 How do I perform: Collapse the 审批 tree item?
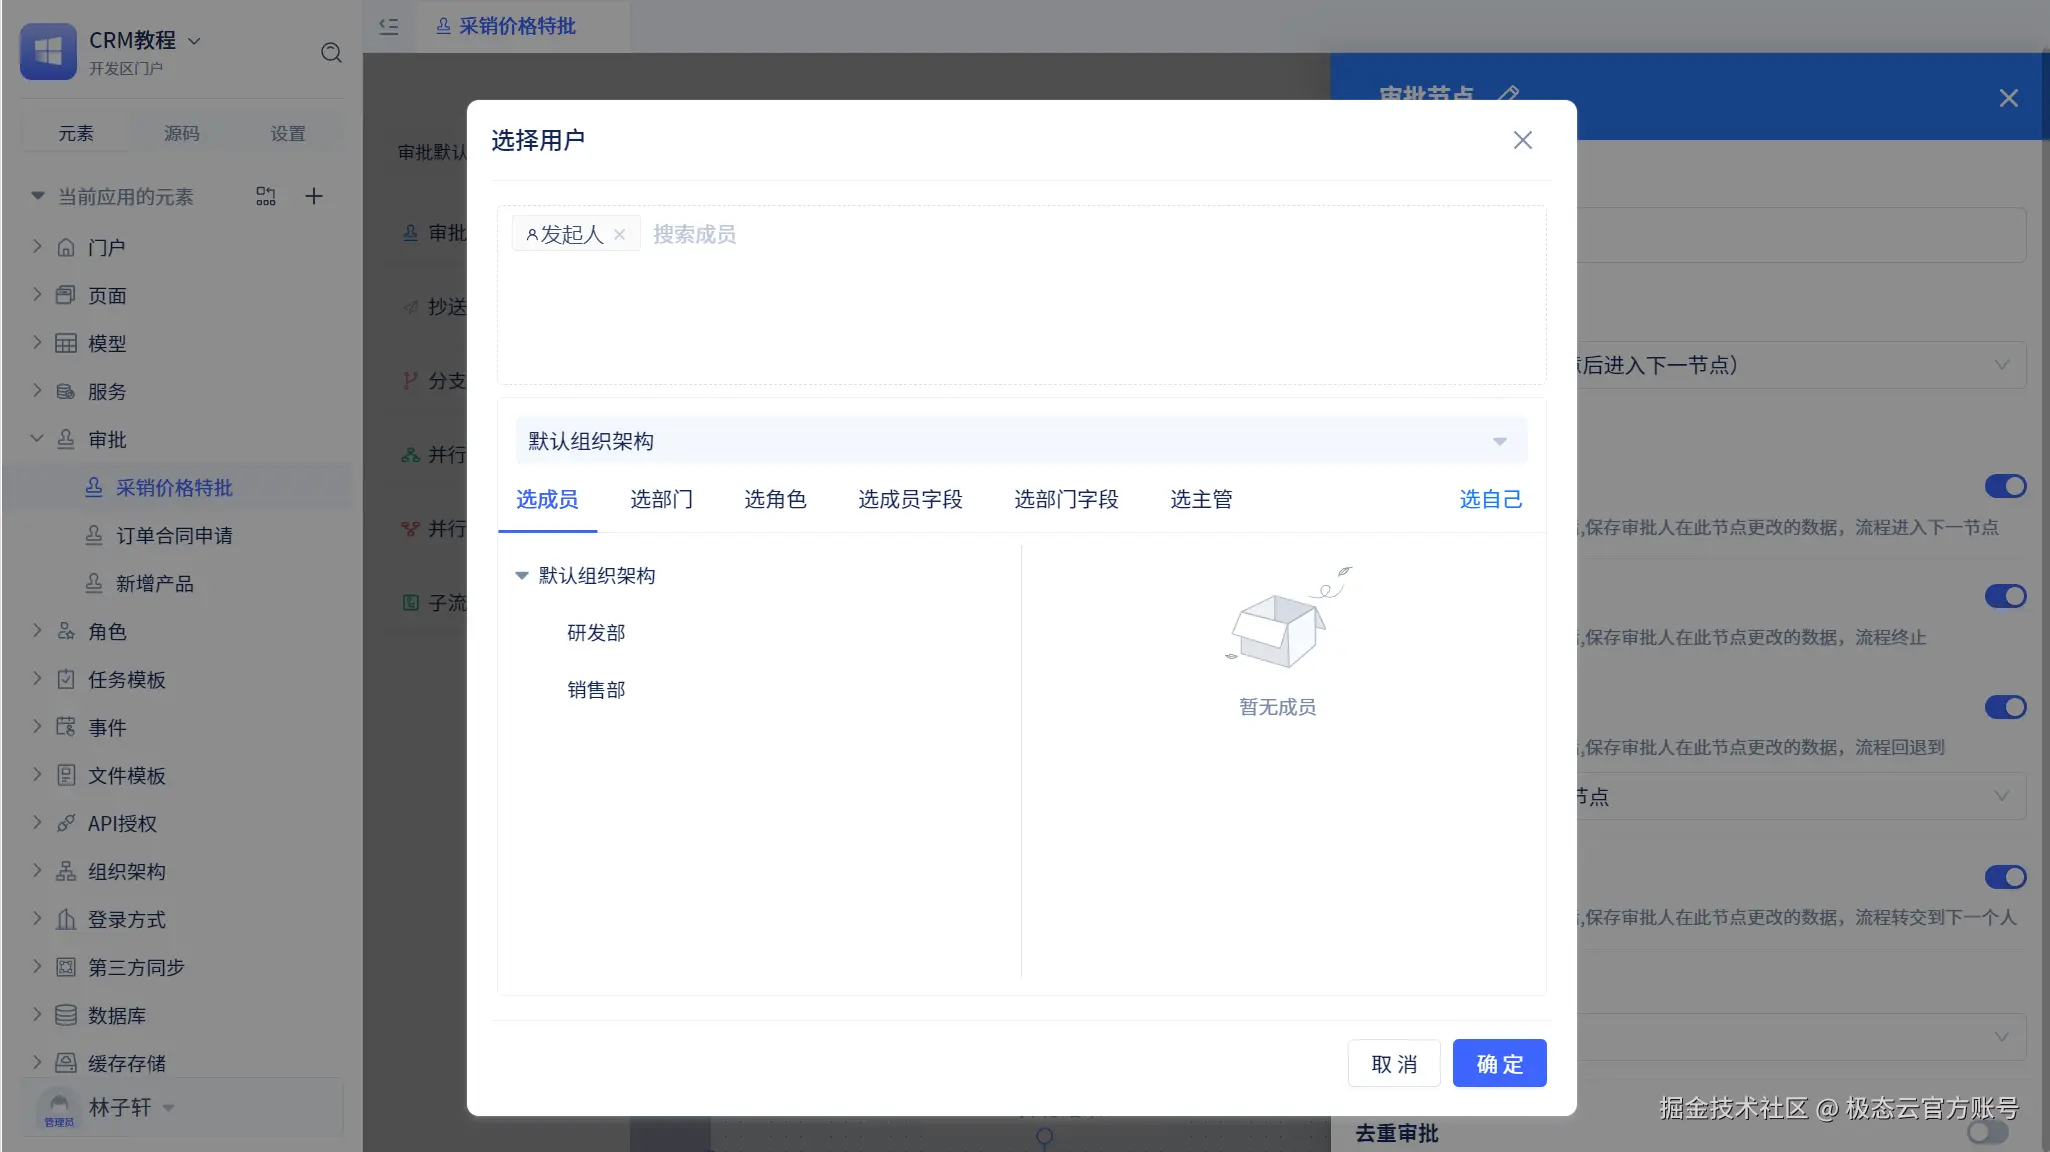coord(37,438)
